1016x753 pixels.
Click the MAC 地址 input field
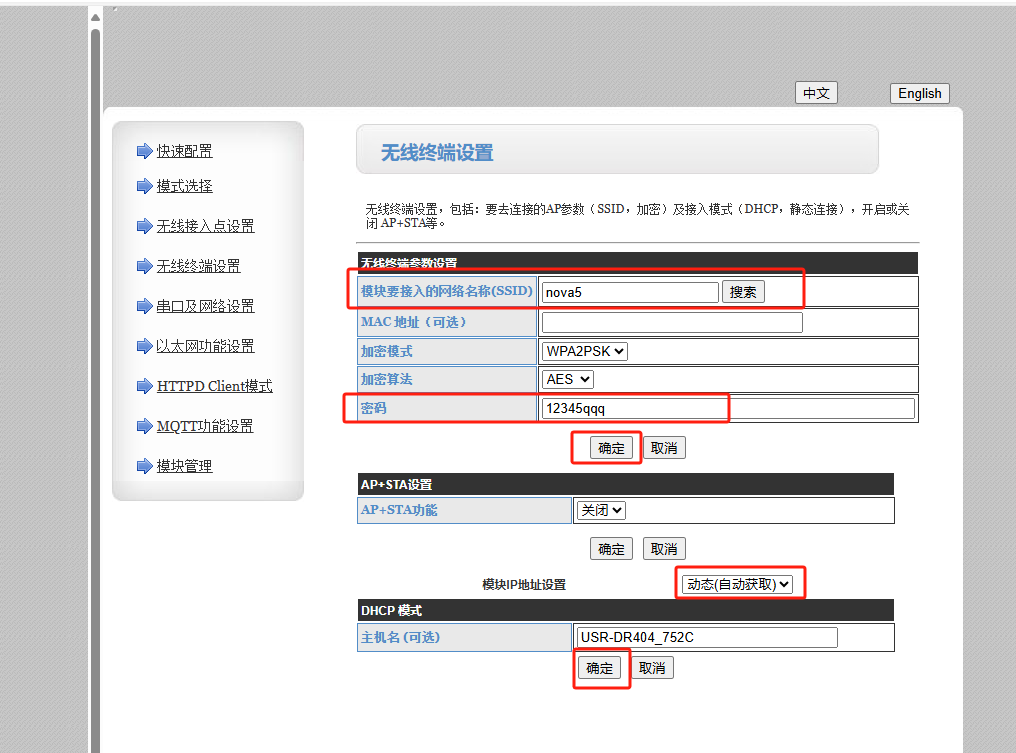(672, 322)
